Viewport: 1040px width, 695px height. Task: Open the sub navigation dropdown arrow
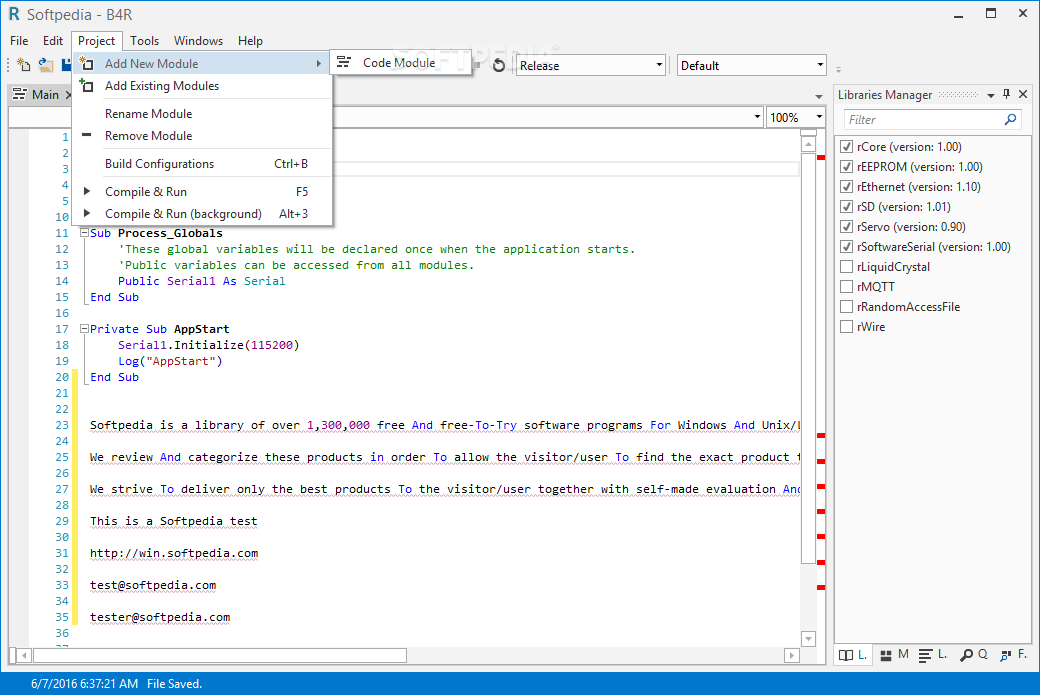(x=757, y=117)
